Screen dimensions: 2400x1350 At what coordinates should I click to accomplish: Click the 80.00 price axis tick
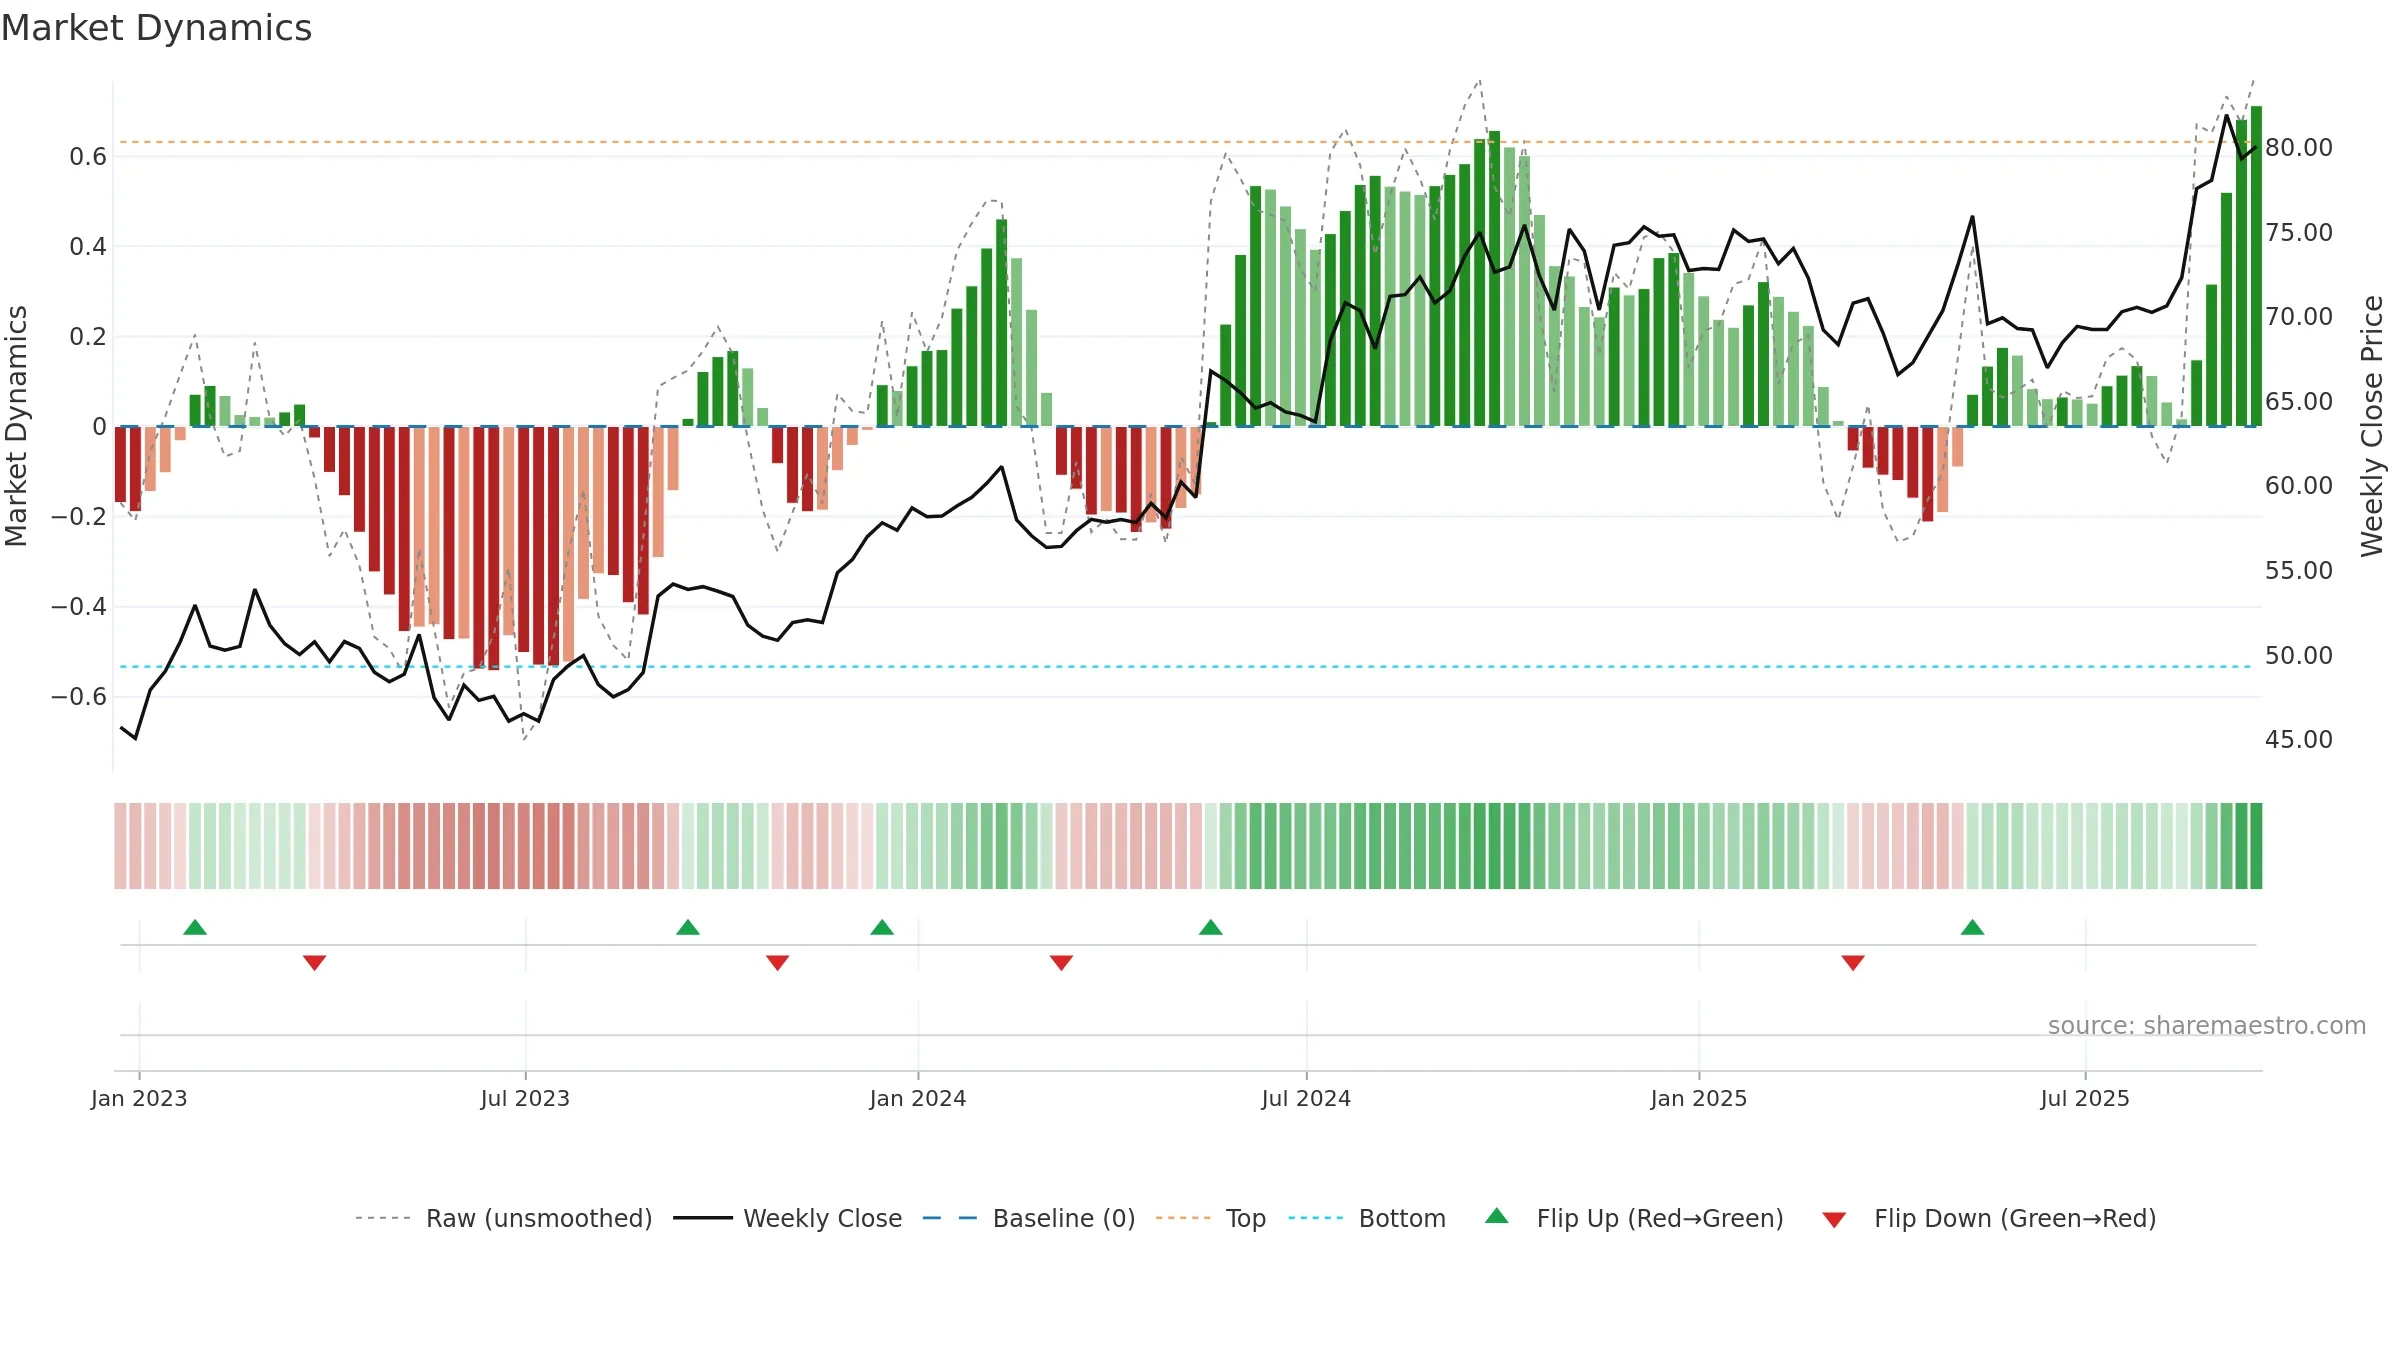(x=2299, y=147)
